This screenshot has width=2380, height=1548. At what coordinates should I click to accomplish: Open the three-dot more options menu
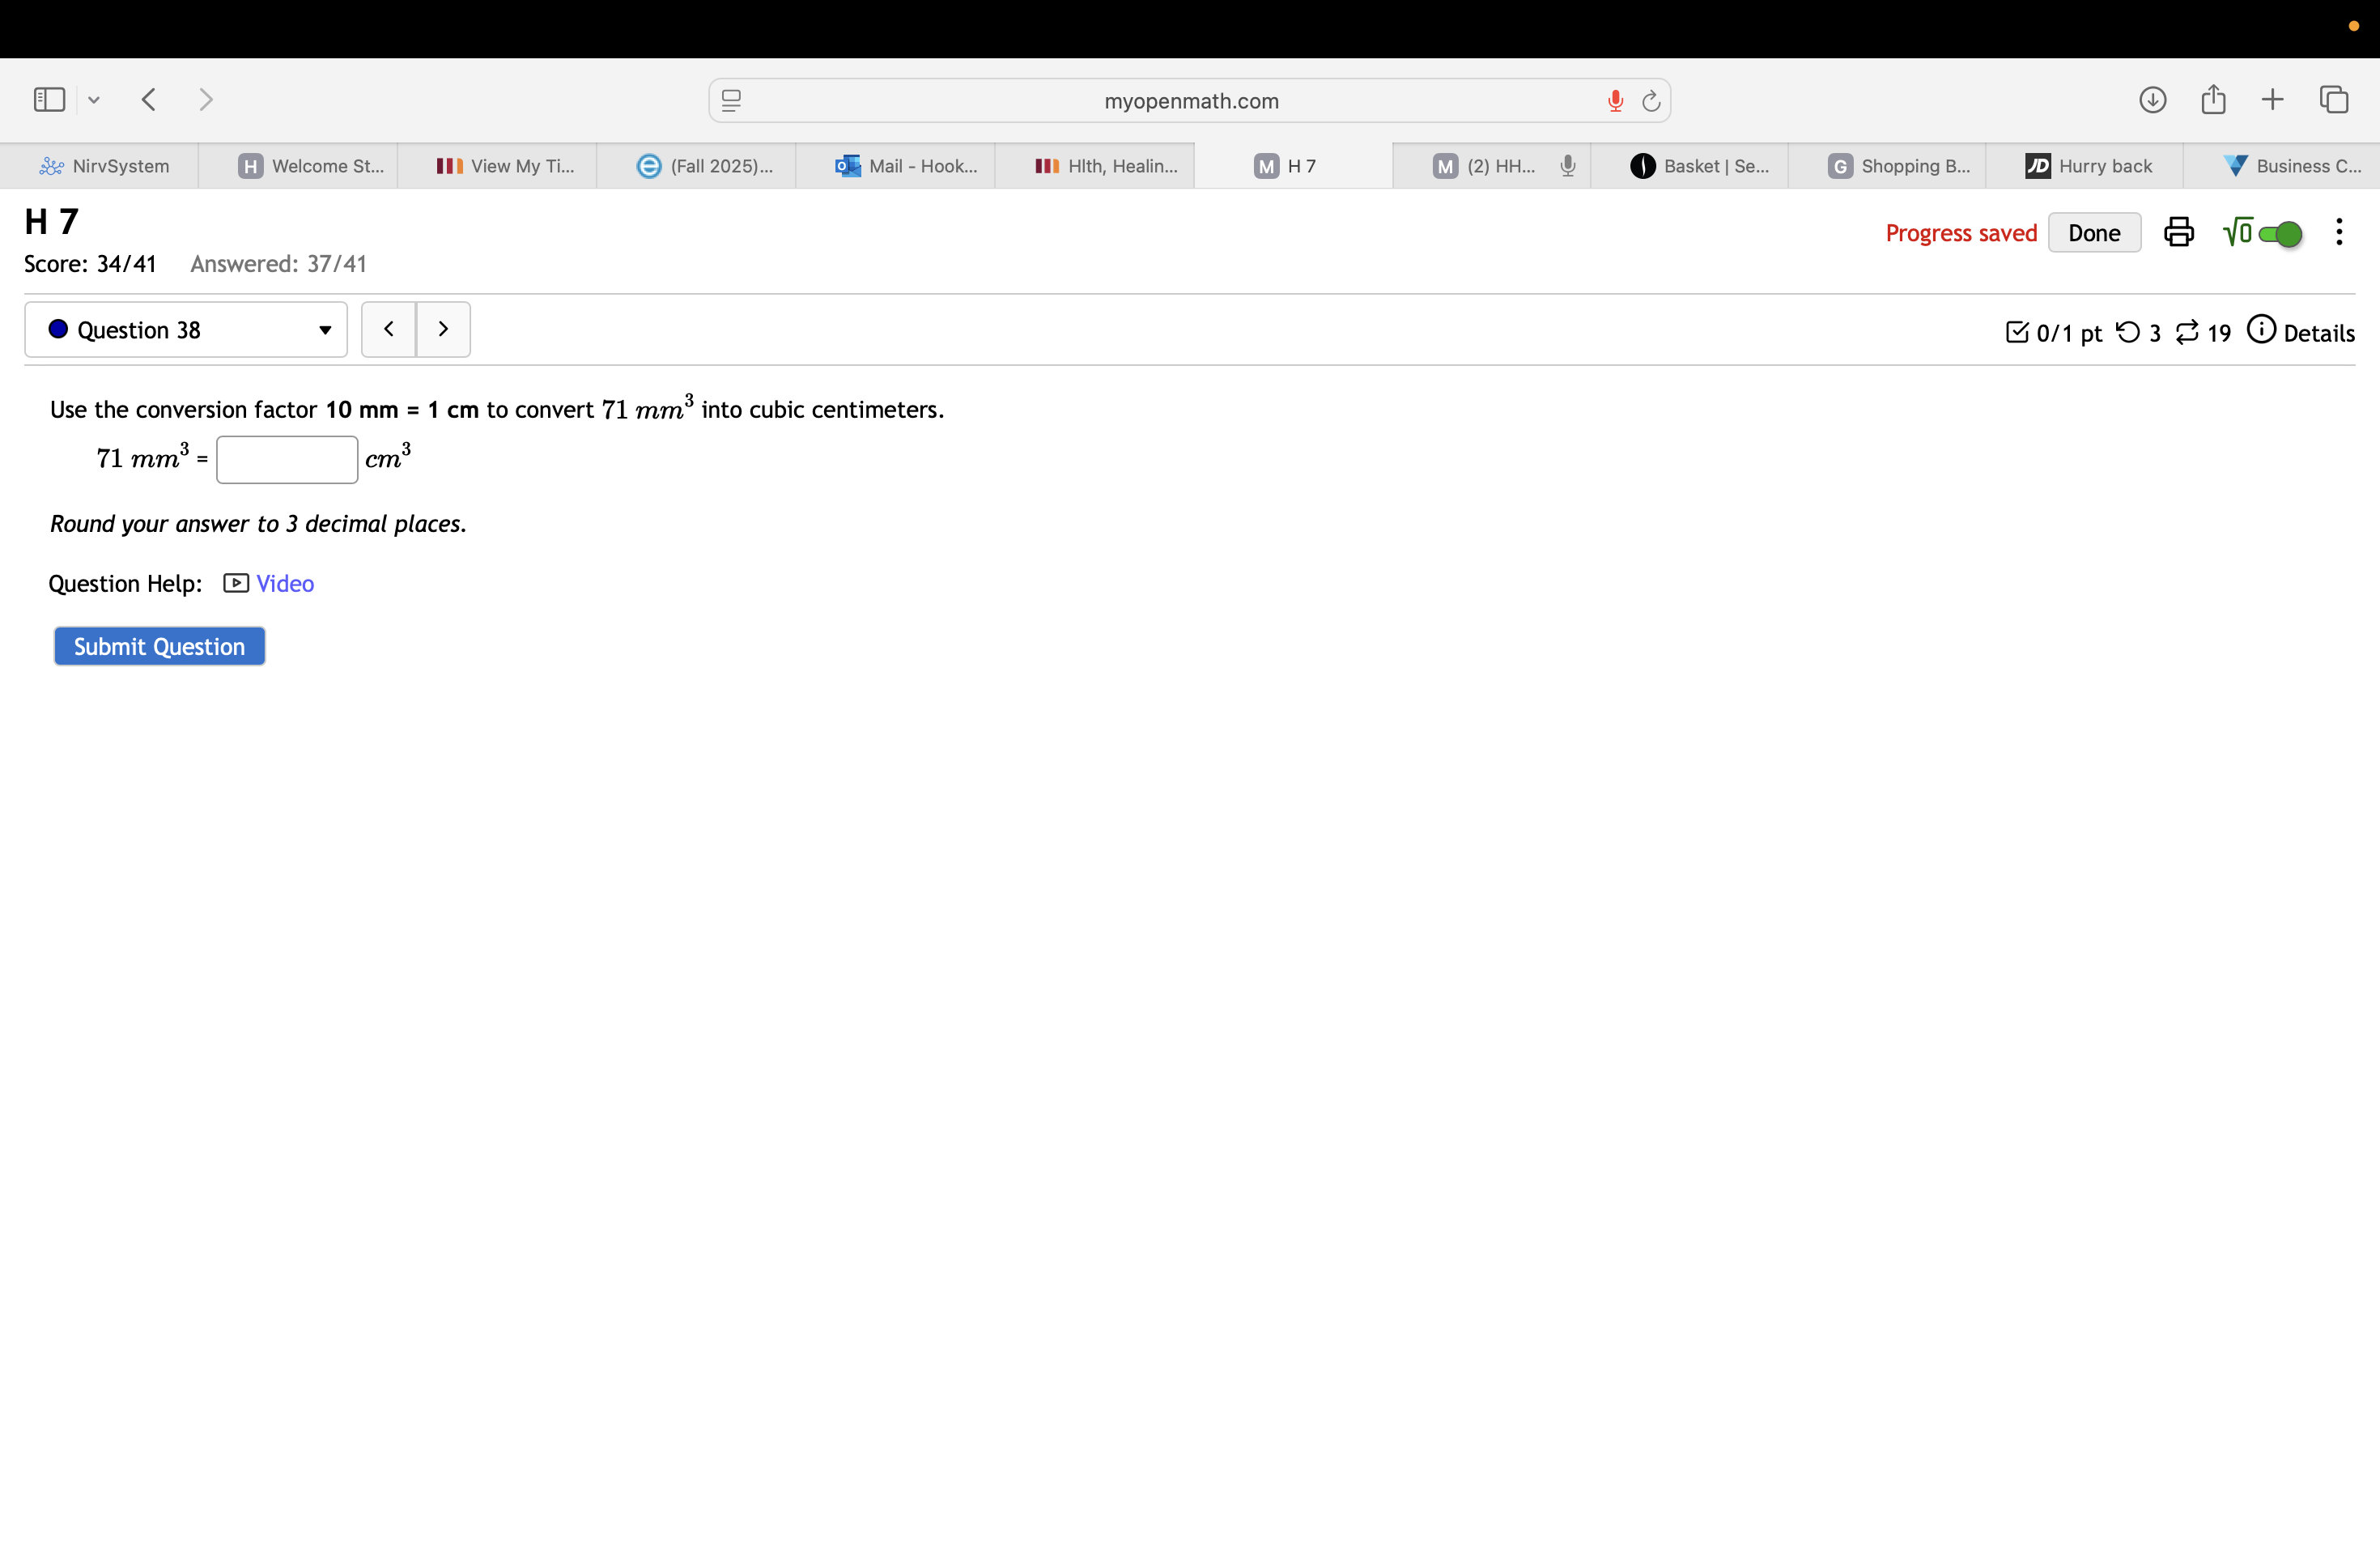(x=2338, y=232)
